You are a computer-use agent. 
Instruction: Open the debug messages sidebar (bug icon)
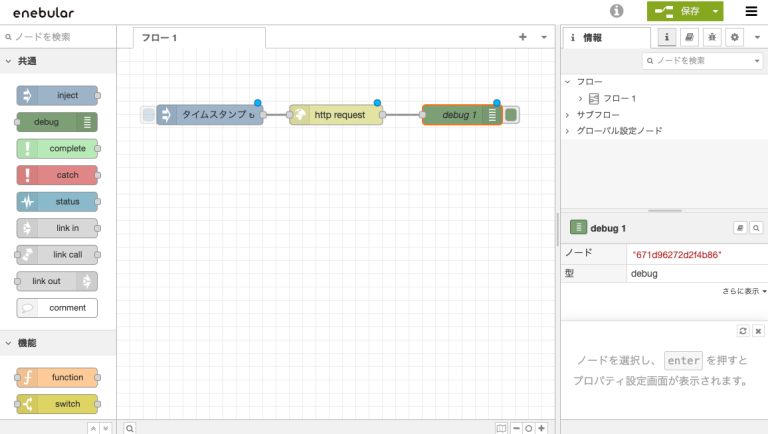point(711,37)
